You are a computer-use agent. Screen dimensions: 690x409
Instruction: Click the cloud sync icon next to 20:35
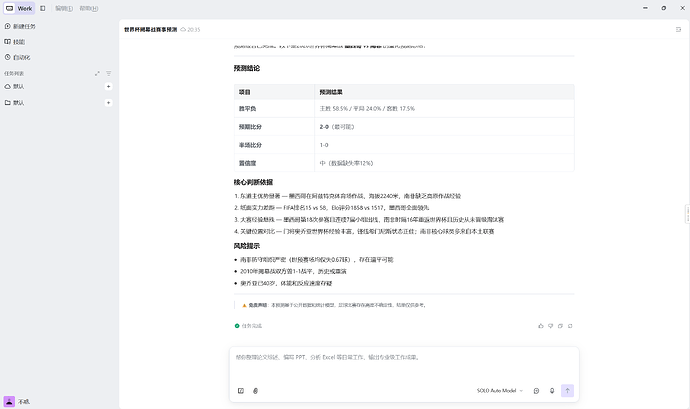[x=183, y=29]
